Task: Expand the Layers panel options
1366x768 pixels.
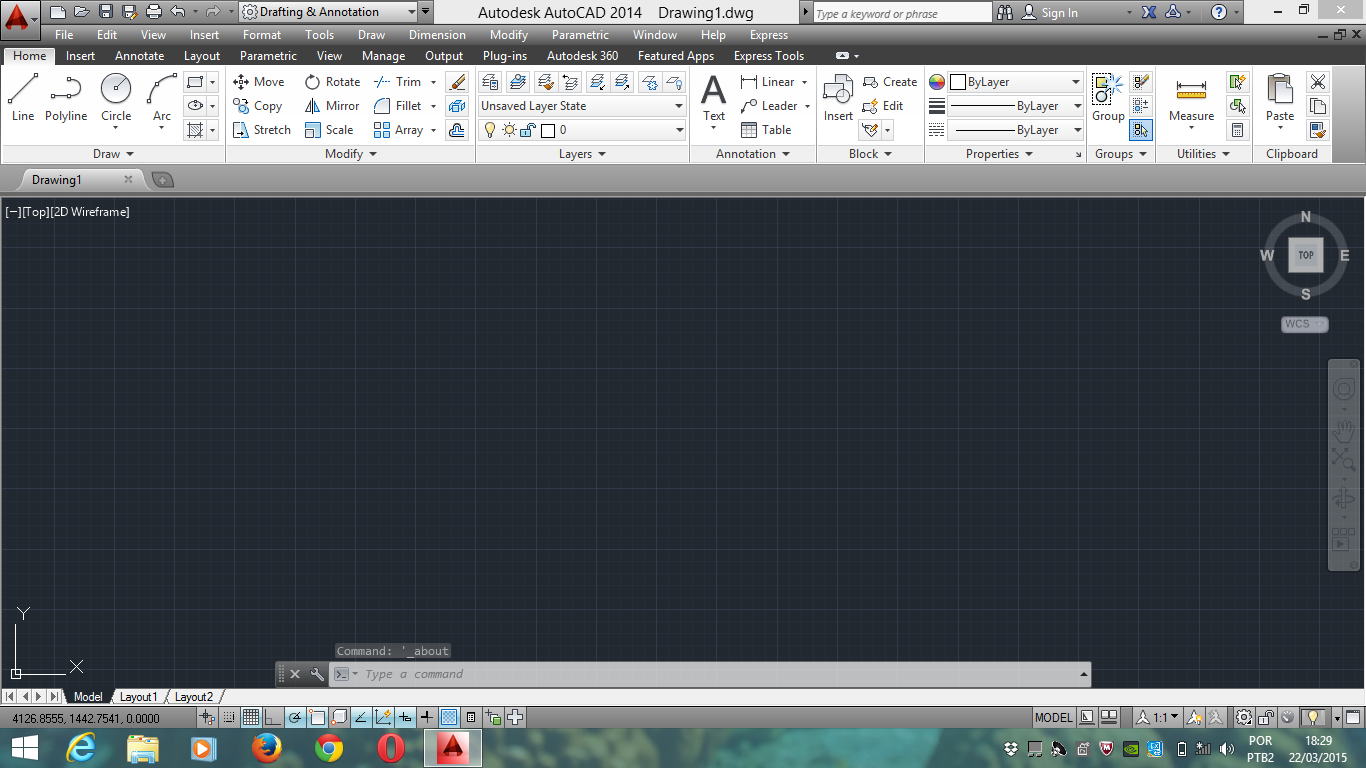Action: [x=583, y=154]
